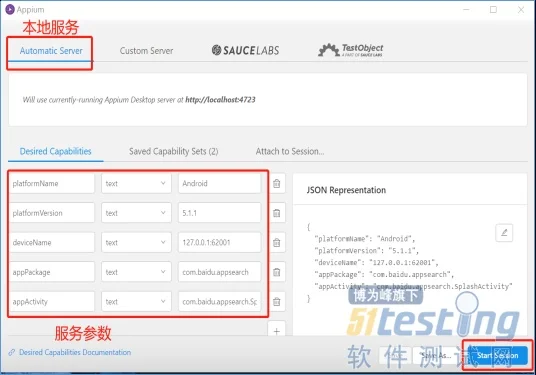Delete the appActivity capability row

pos(277,302)
